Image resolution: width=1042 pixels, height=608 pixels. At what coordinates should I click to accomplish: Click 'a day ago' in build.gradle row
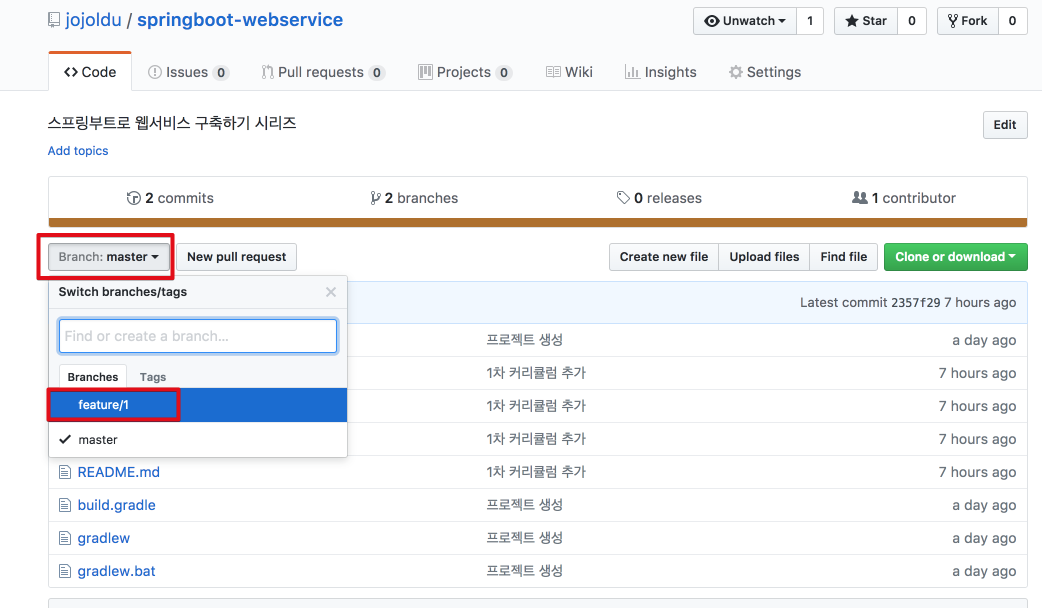click(x=984, y=505)
